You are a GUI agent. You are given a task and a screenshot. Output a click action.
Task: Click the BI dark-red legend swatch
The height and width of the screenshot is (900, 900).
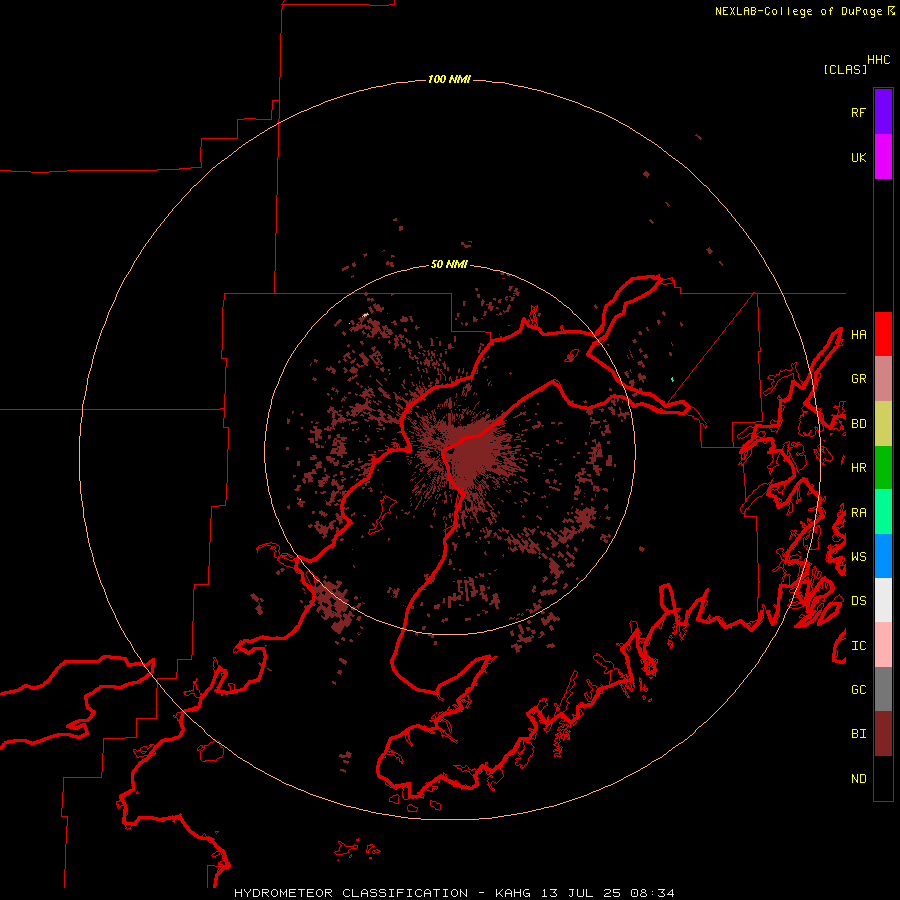pyautogui.click(x=883, y=734)
